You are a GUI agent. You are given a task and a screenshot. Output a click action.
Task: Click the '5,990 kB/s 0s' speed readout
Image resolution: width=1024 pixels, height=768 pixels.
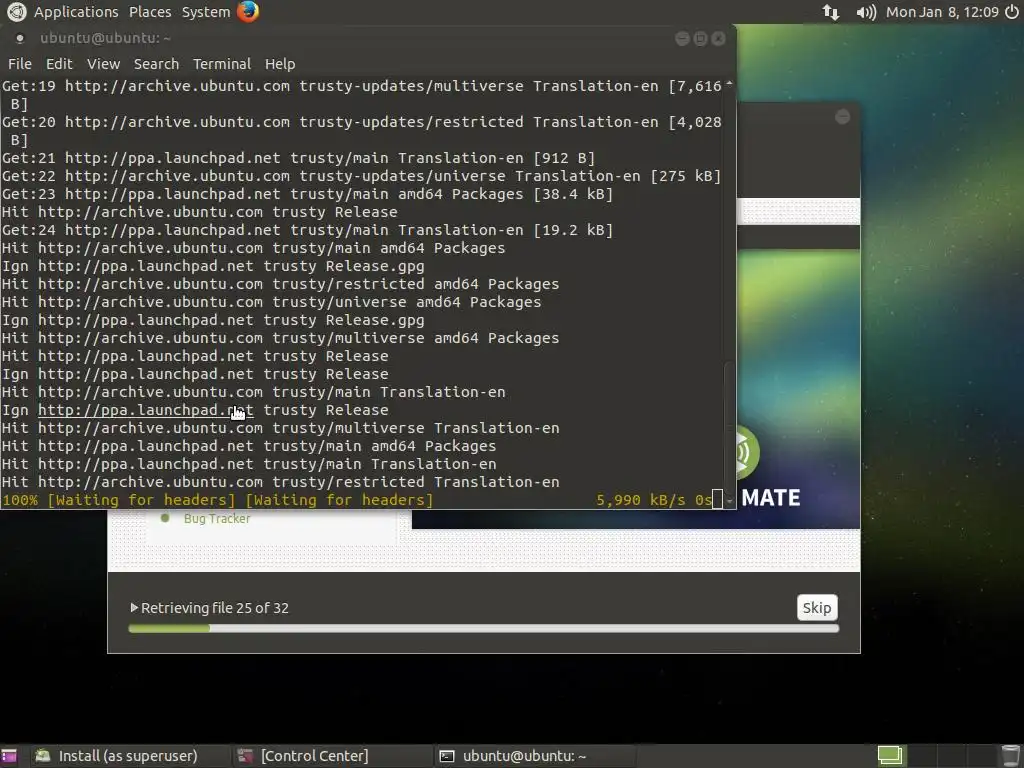click(654, 500)
